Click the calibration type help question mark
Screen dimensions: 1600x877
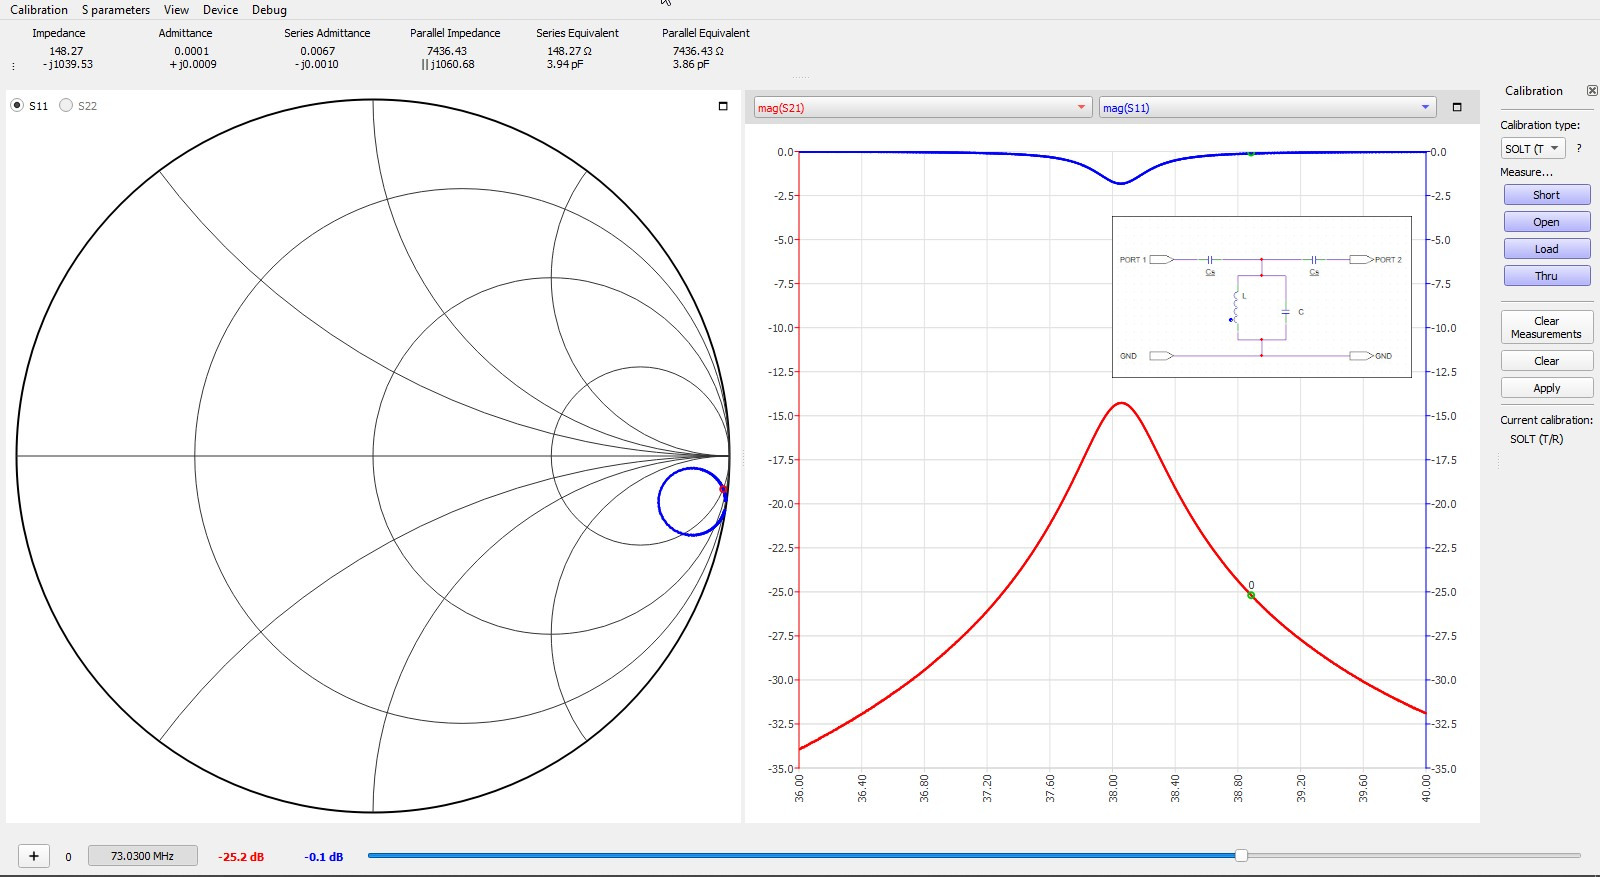pyautogui.click(x=1579, y=148)
